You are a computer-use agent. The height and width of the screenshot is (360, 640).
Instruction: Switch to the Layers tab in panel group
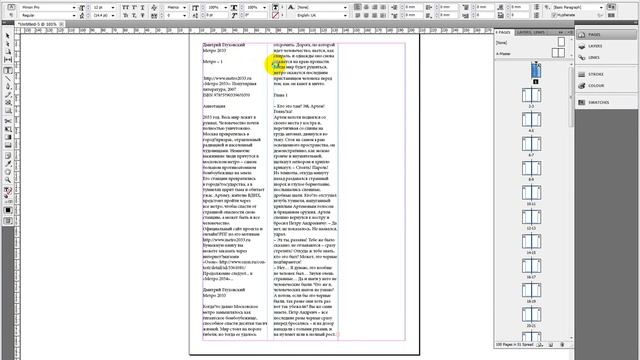[x=524, y=32]
